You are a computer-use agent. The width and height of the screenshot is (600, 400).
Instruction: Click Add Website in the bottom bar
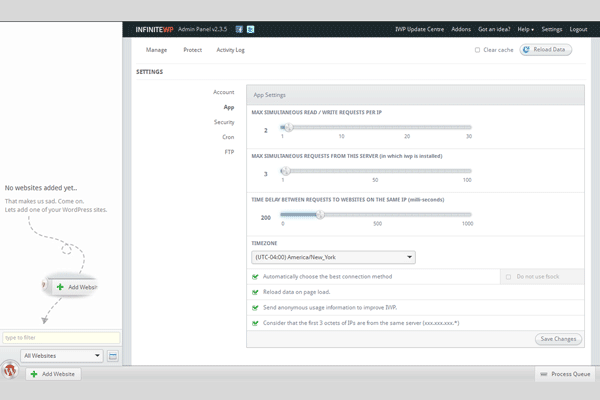53,374
